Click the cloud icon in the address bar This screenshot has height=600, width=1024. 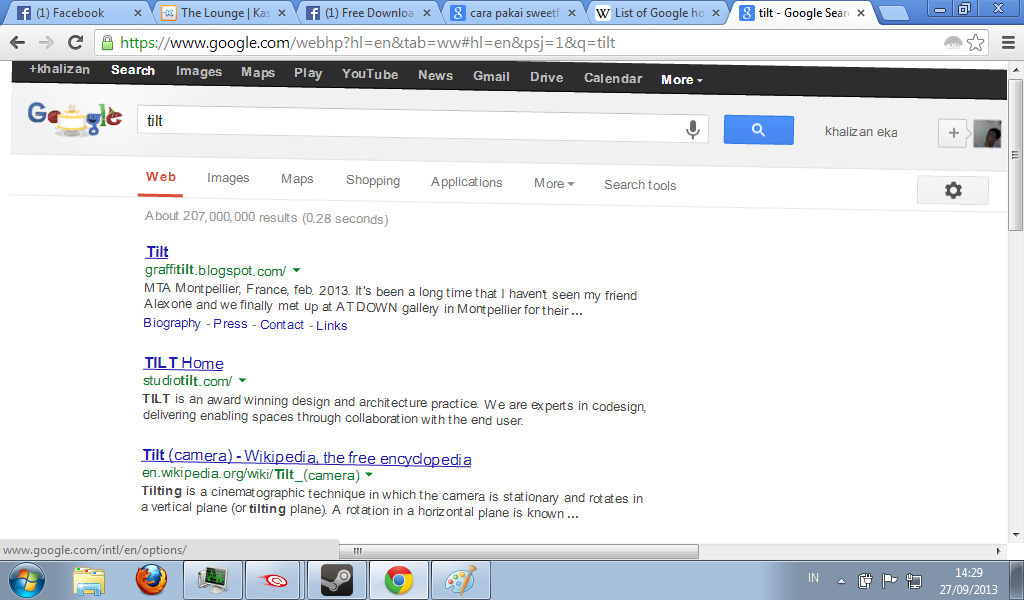pyautogui.click(x=953, y=43)
